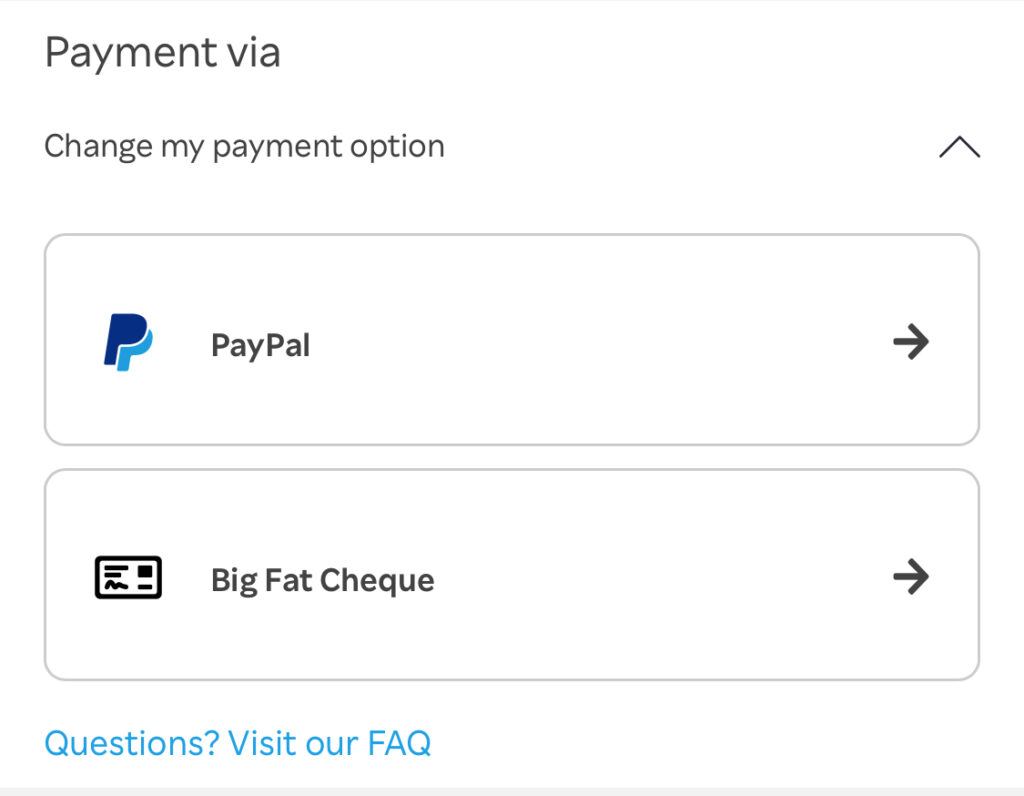Click the word 'payment' in the change option header

278,148
